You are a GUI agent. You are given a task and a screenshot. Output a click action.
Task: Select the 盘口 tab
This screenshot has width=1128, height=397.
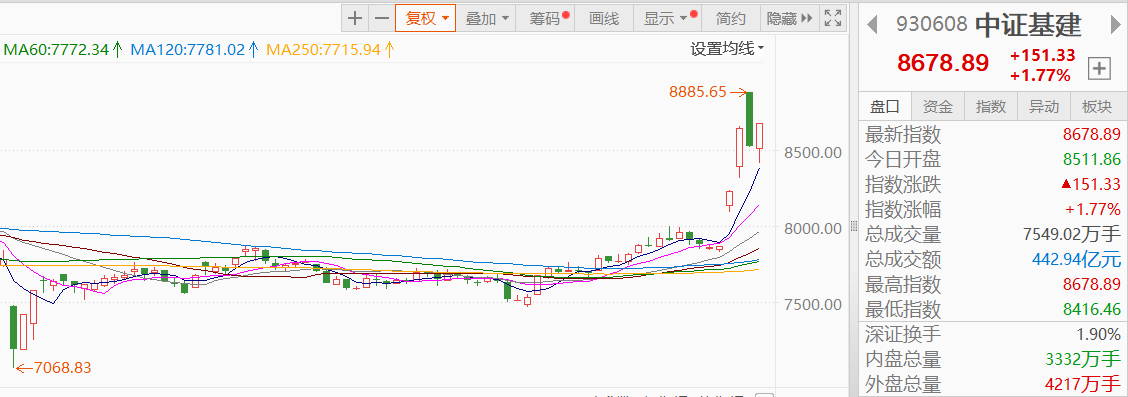(x=885, y=106)
